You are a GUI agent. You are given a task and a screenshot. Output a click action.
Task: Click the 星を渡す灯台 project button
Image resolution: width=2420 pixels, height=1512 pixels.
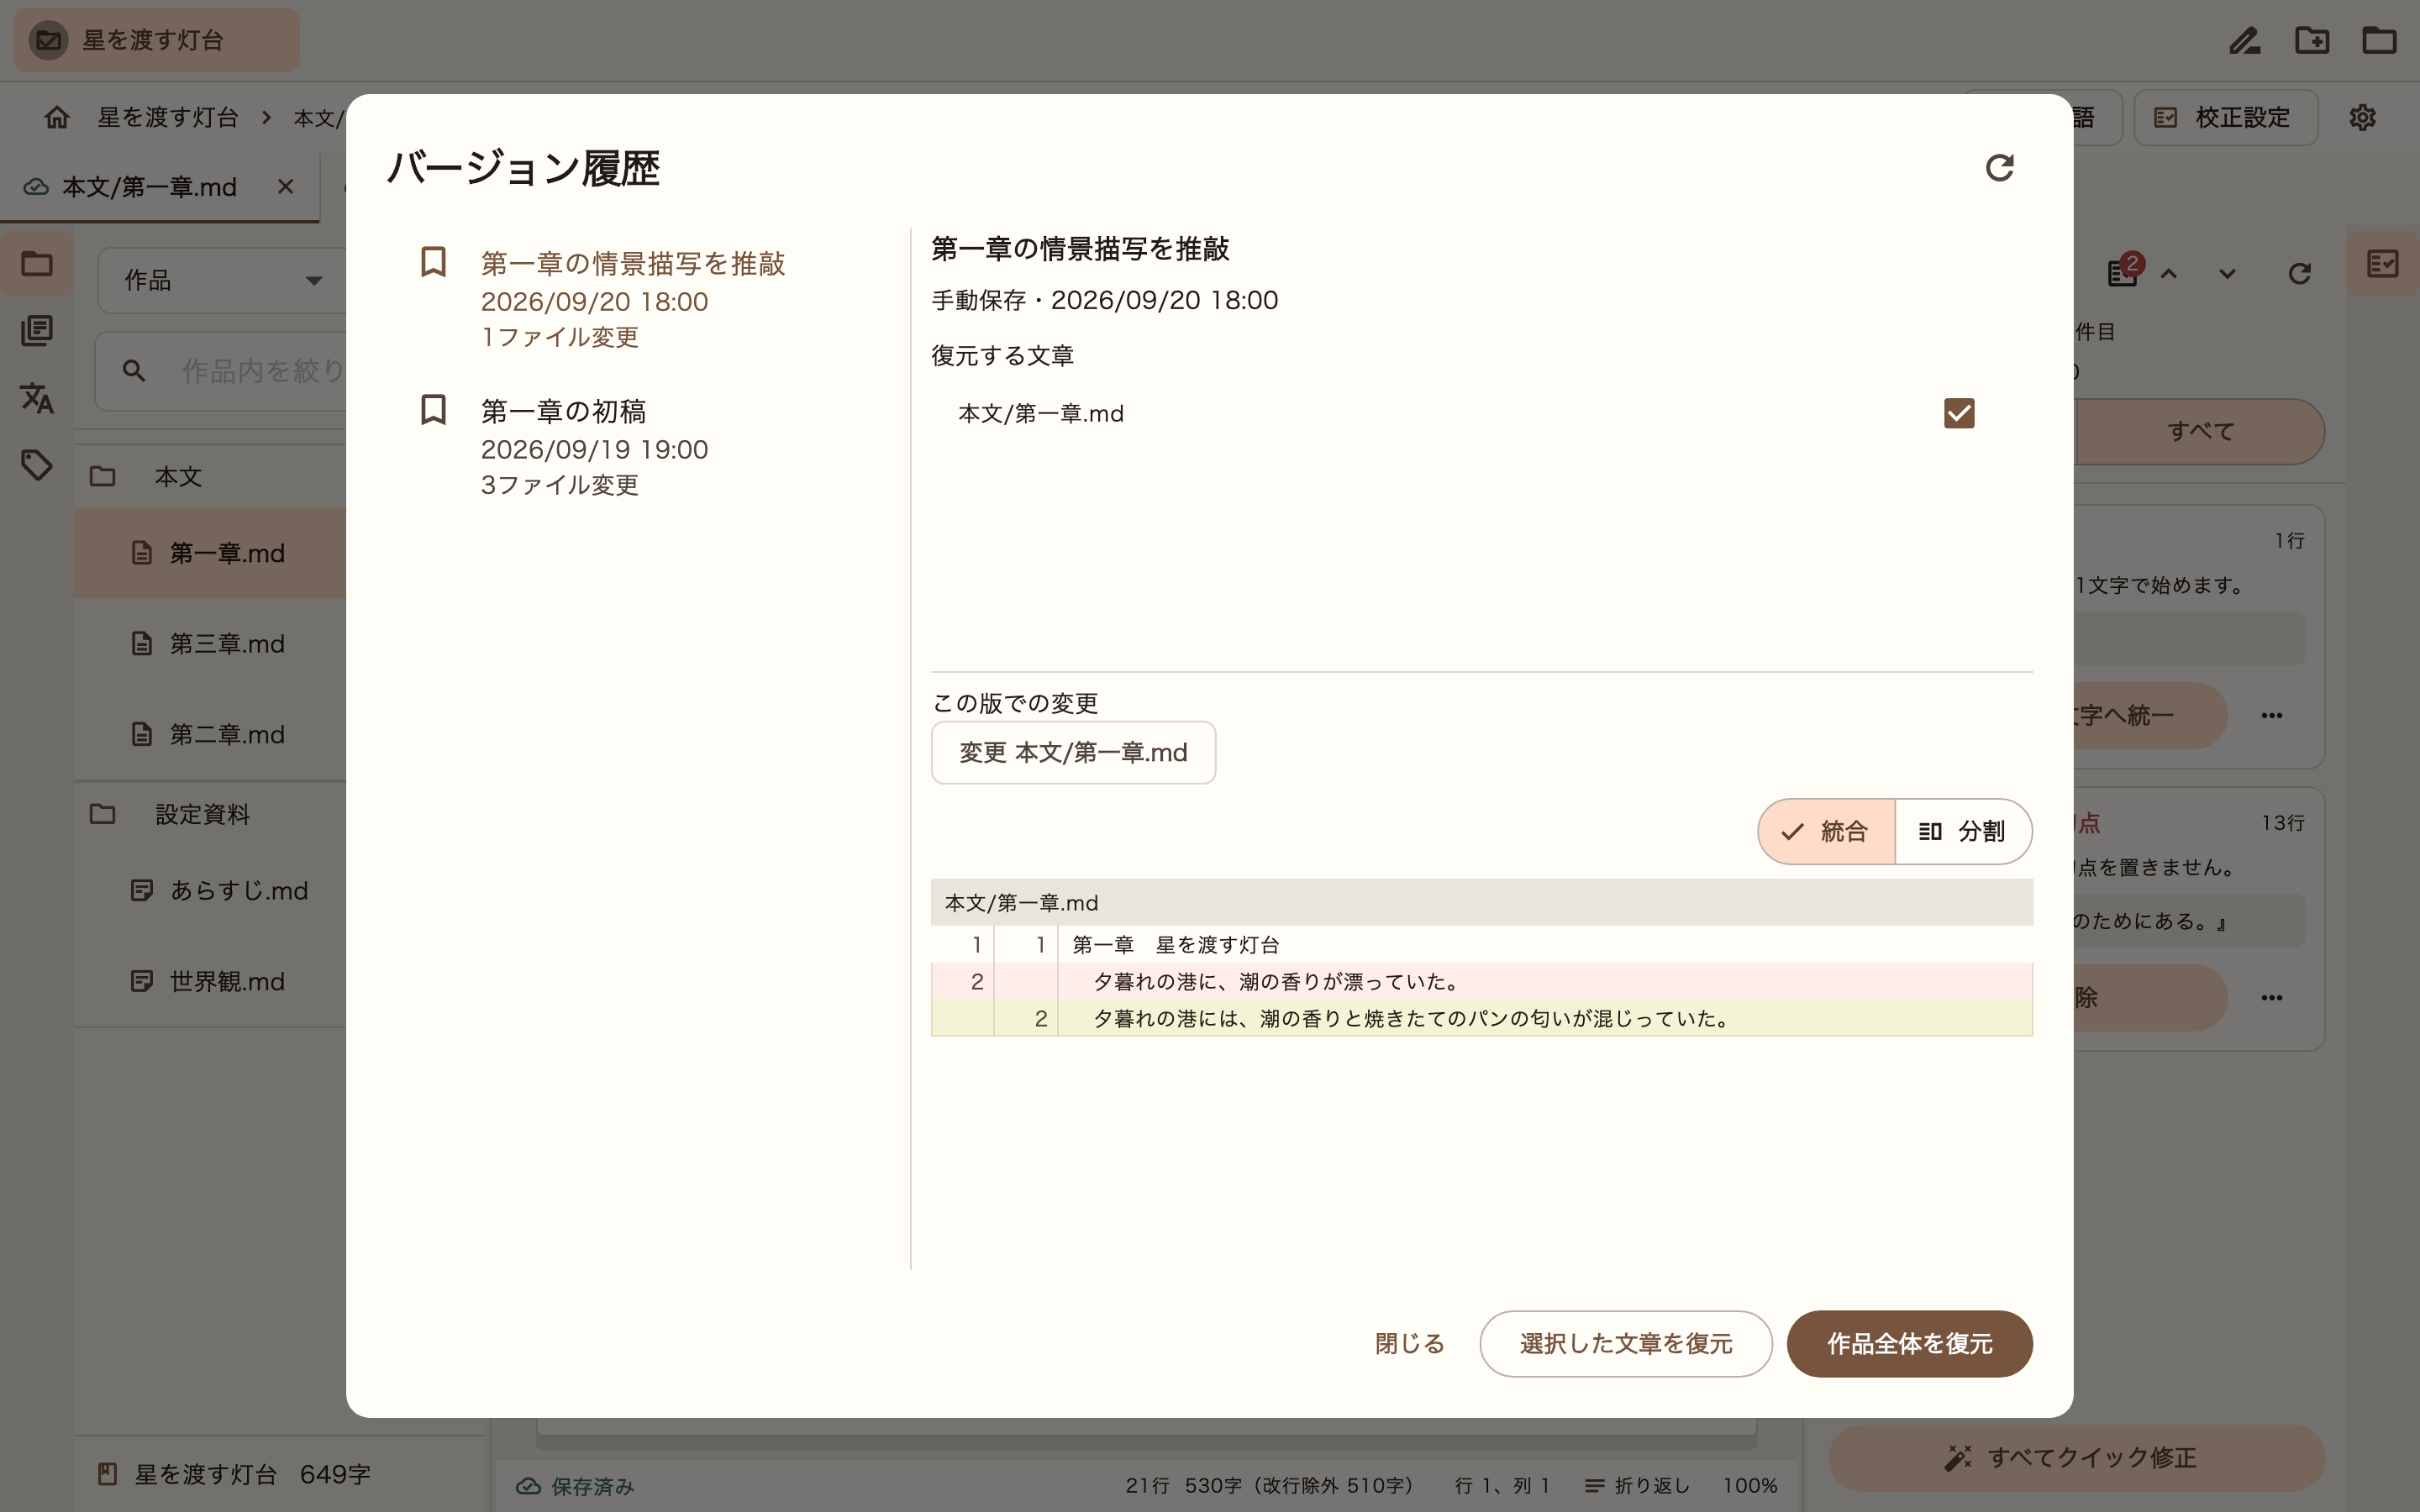click(156, 40)
